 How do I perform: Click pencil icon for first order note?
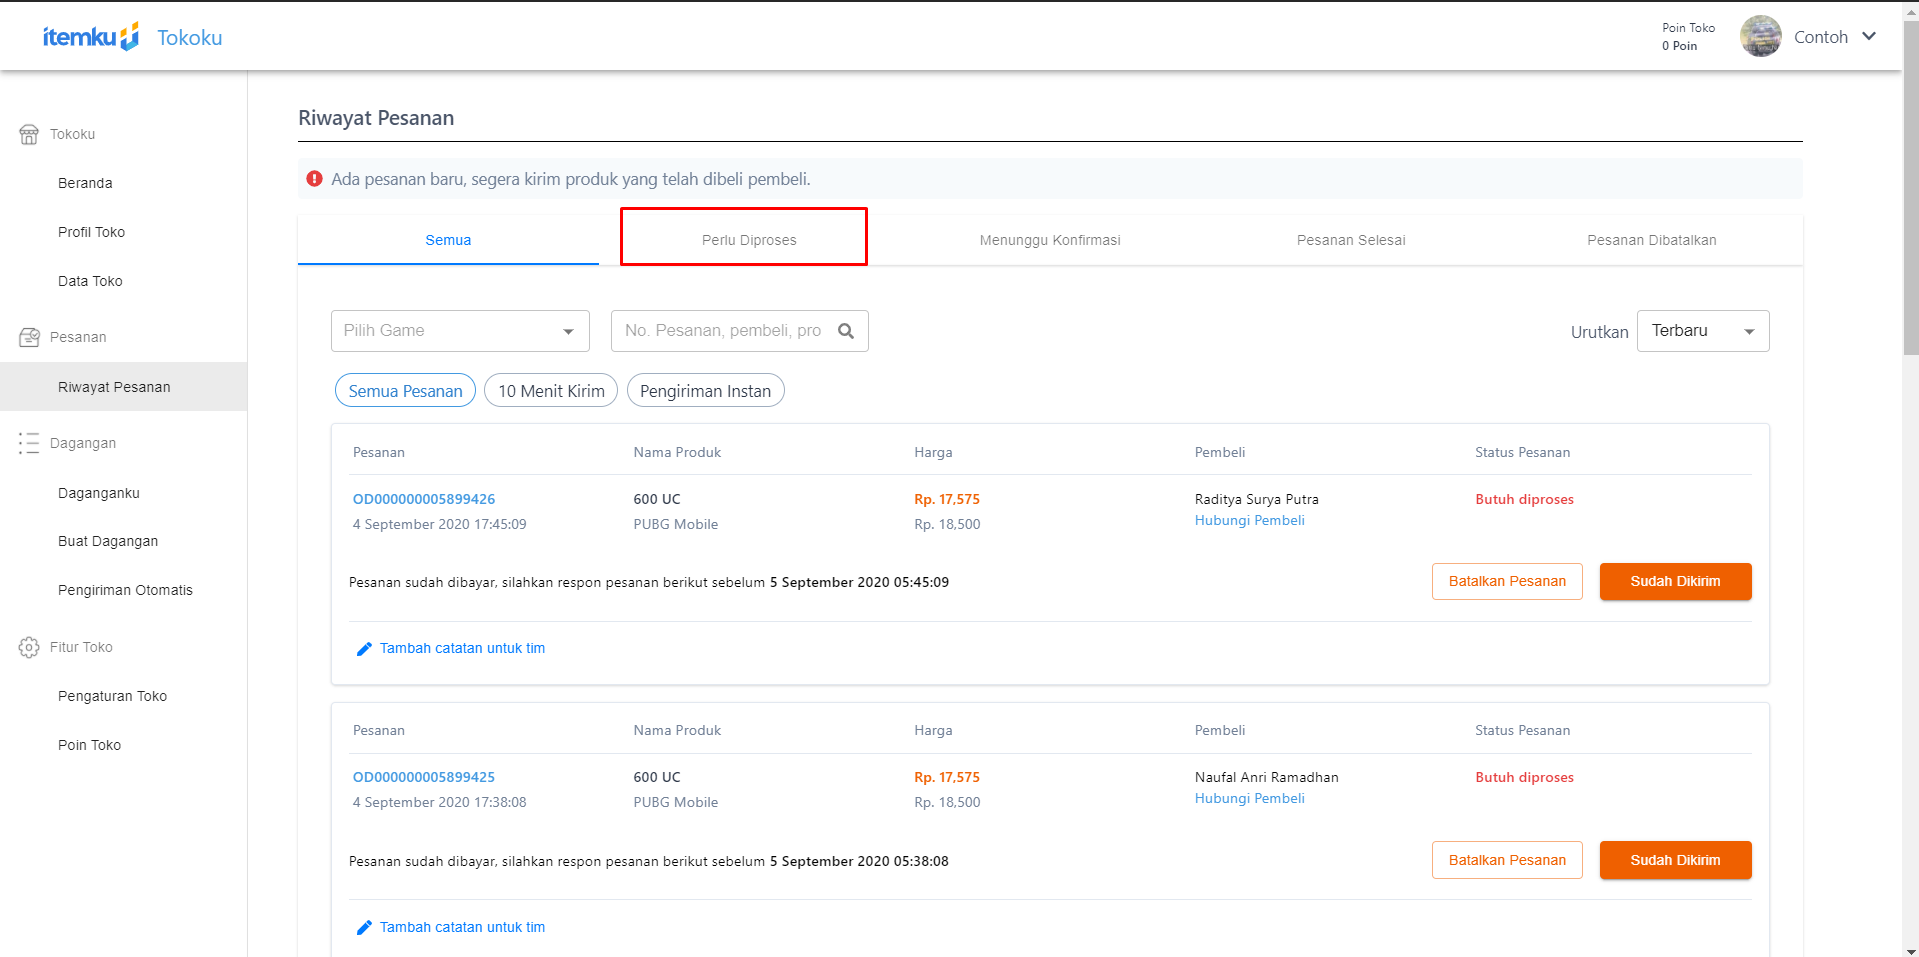[x=364, y=649]
